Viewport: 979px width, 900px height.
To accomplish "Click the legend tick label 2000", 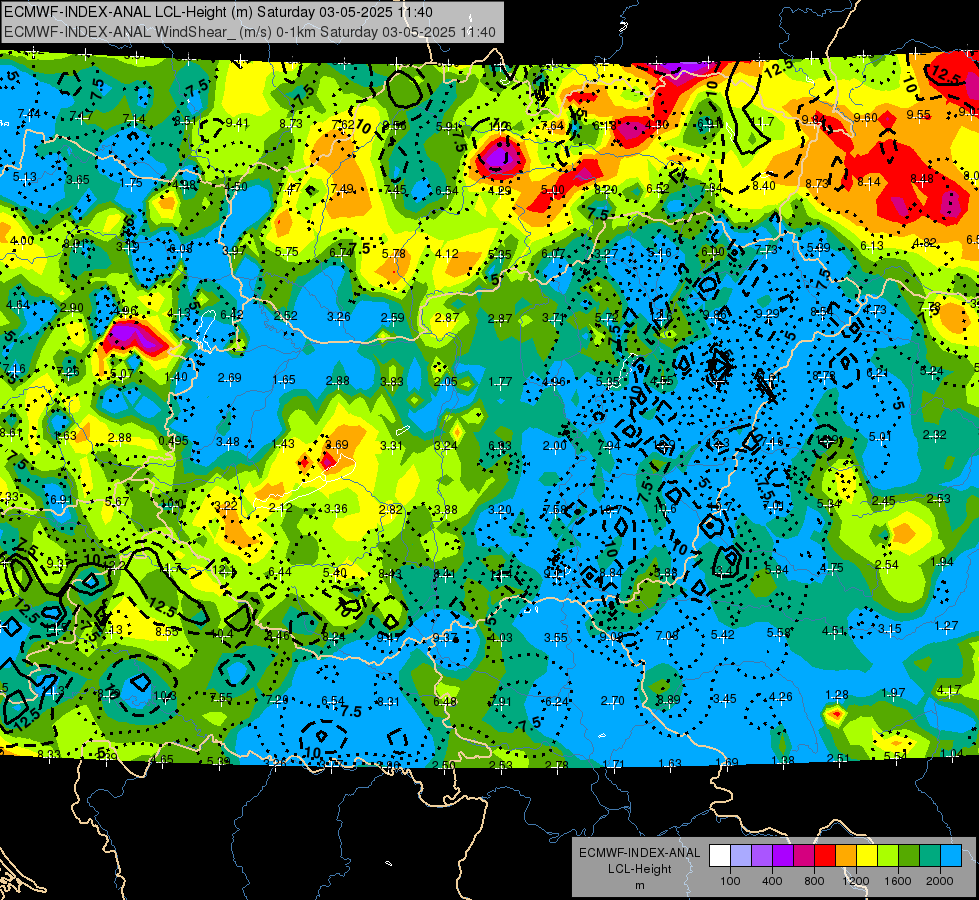I will click(x=940, y=881).
